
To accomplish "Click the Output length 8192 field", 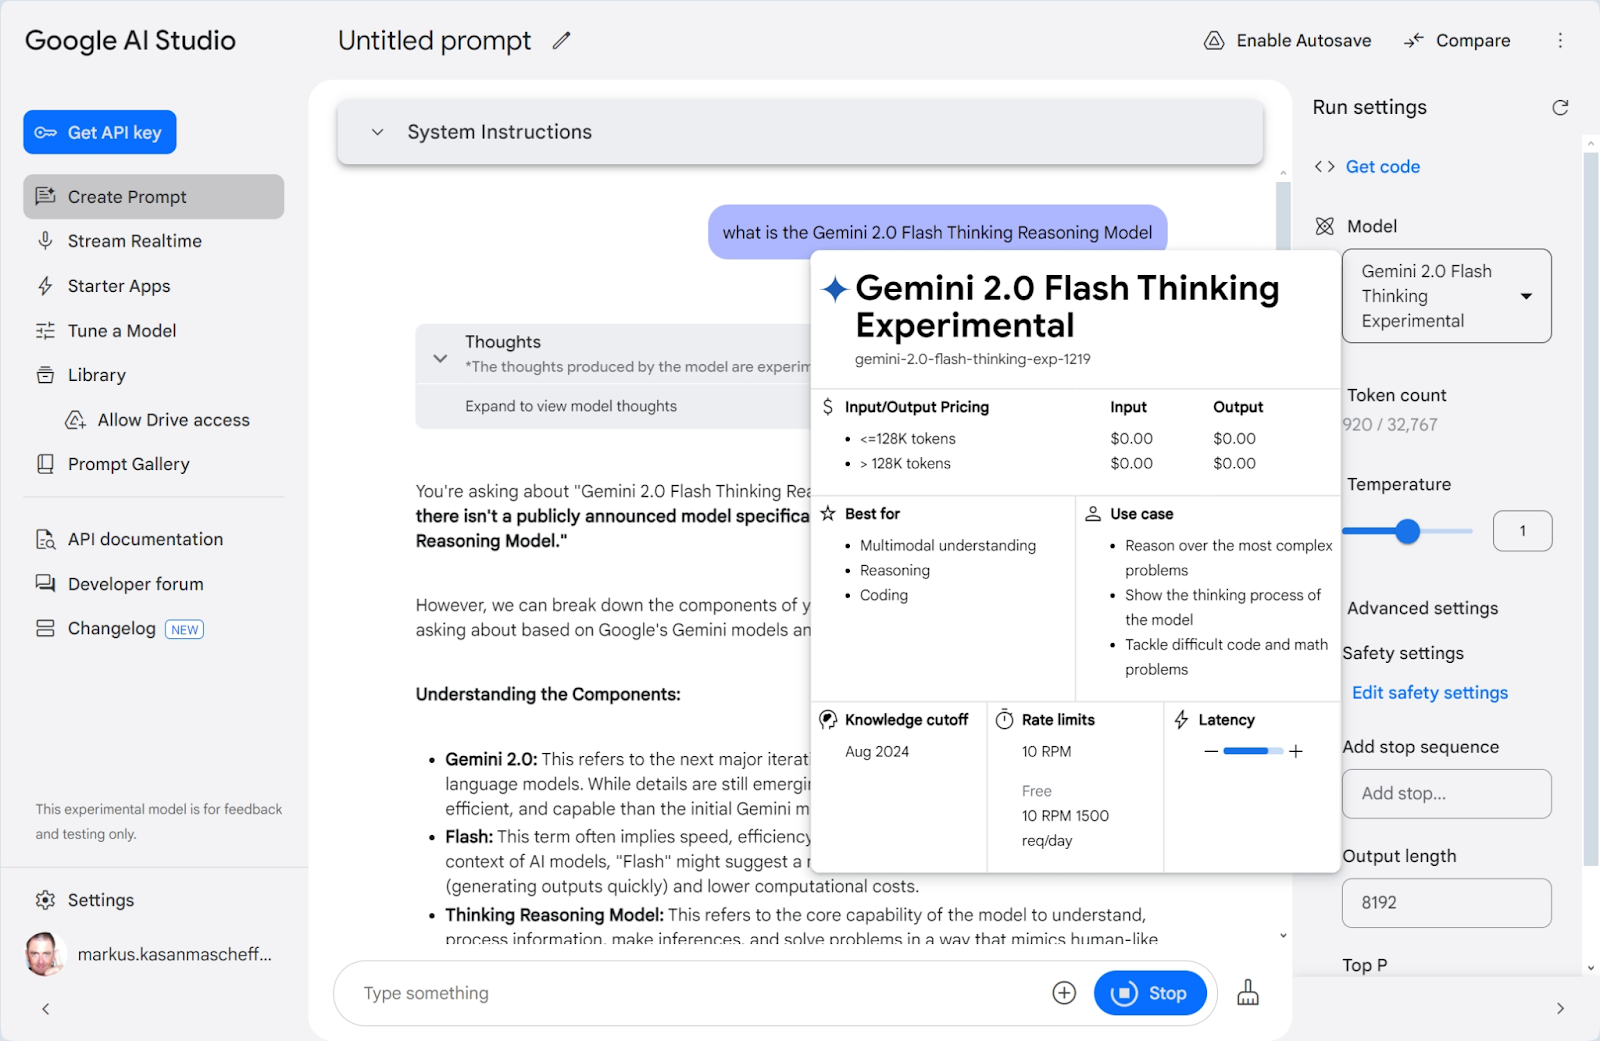I will (1446, 903).
